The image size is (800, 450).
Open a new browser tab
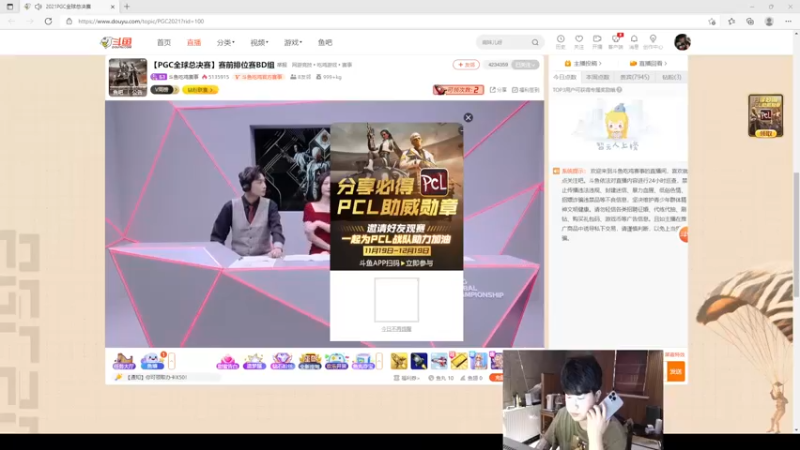127,7
